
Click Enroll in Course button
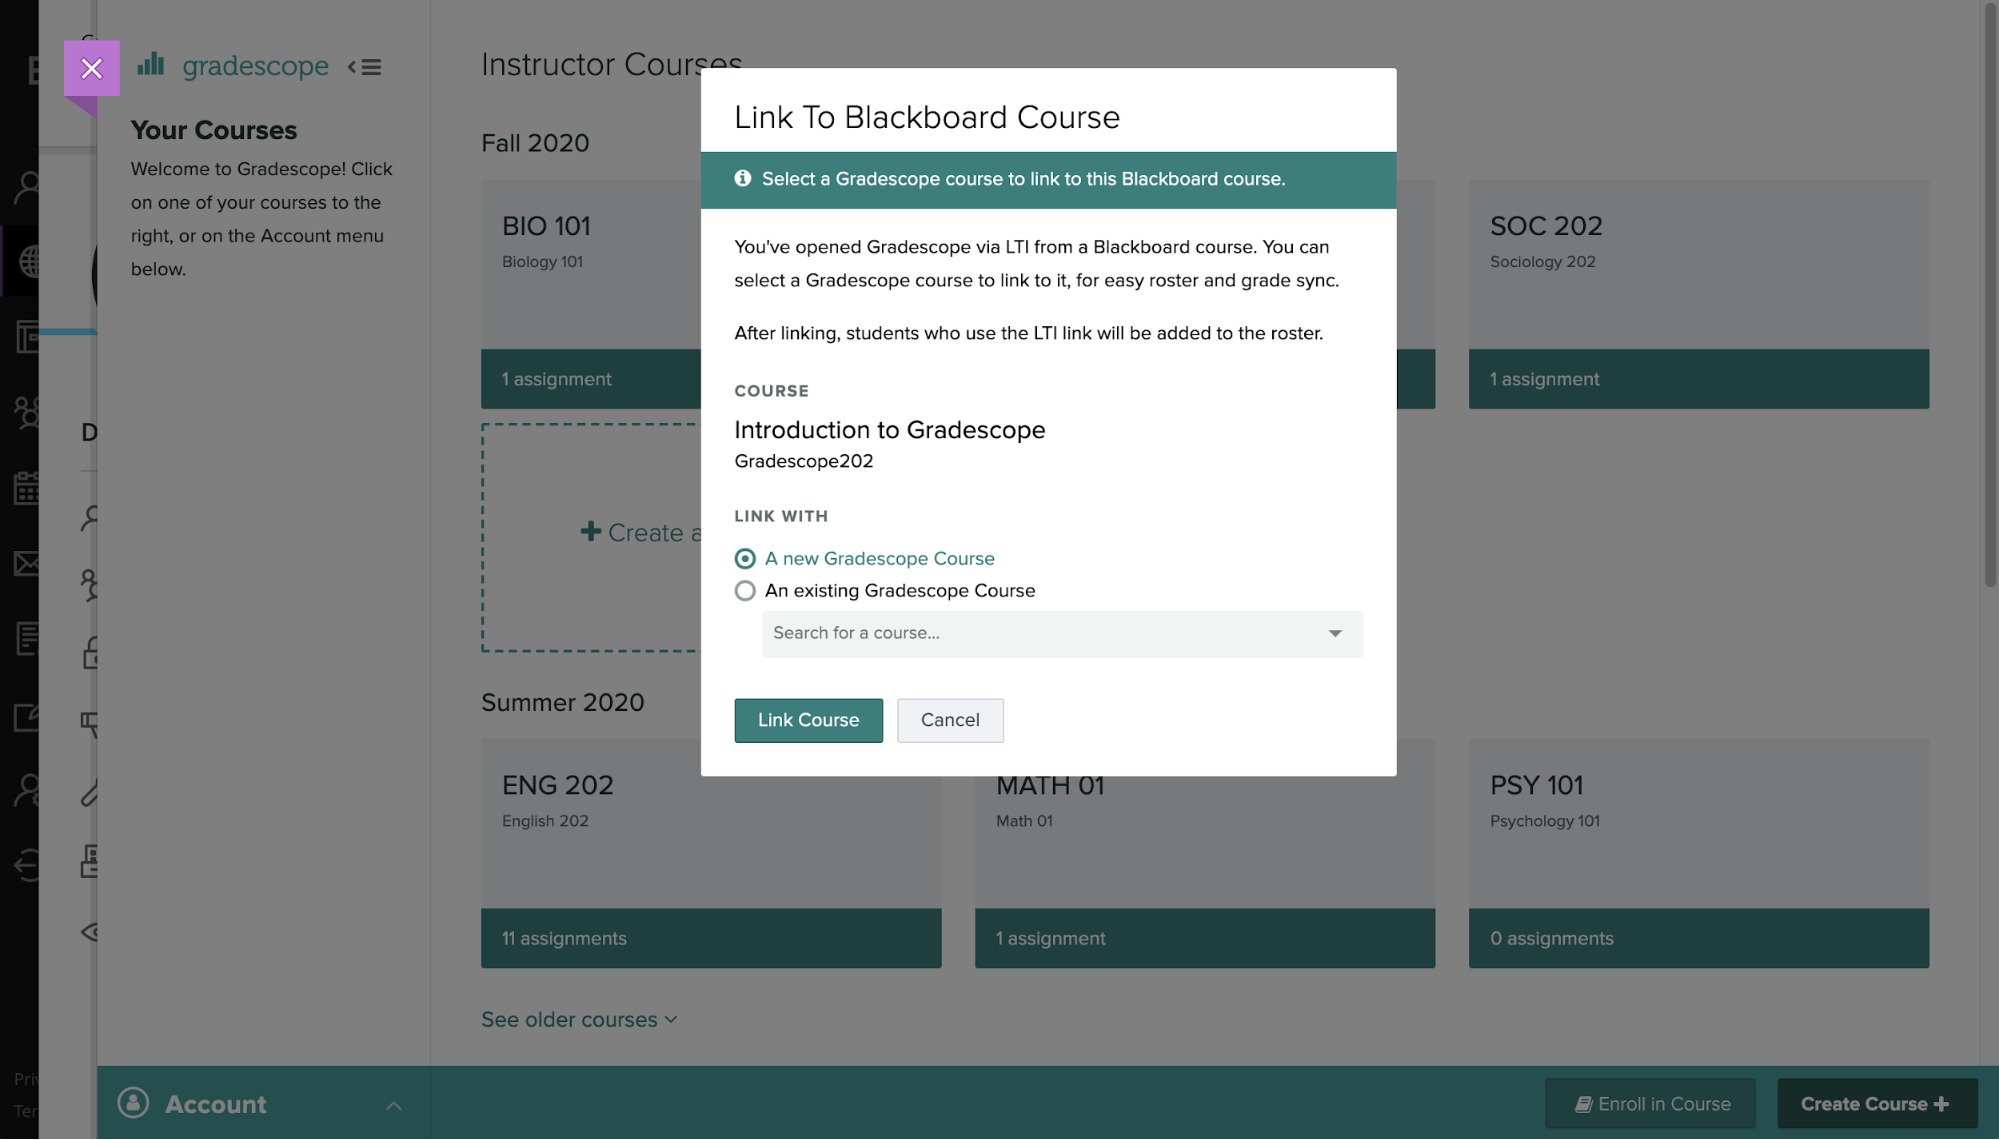click(1650, 1103)
